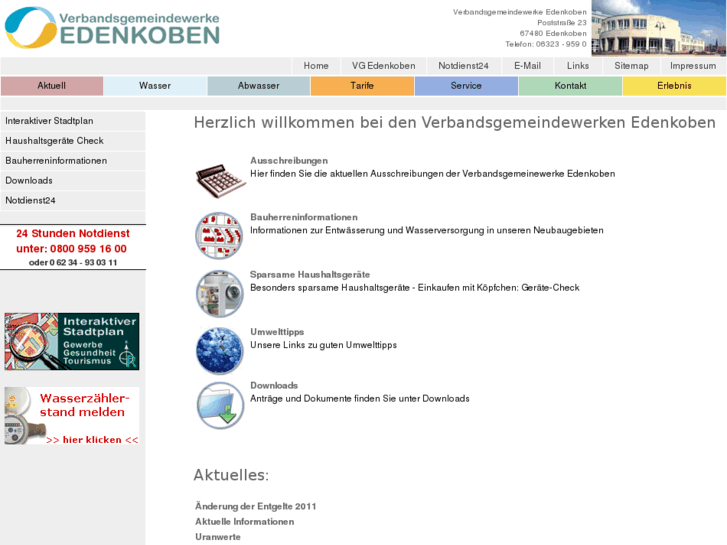This screenshot has width=727, height=545.
Task: Follow the Bauherreninformationen heading in main content
Action: pos(304,217)
